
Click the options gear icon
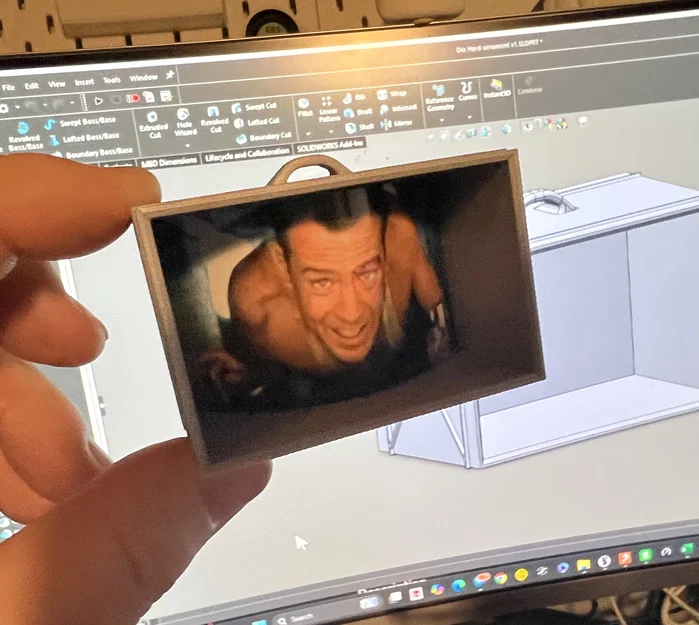[x=4, y=108]
